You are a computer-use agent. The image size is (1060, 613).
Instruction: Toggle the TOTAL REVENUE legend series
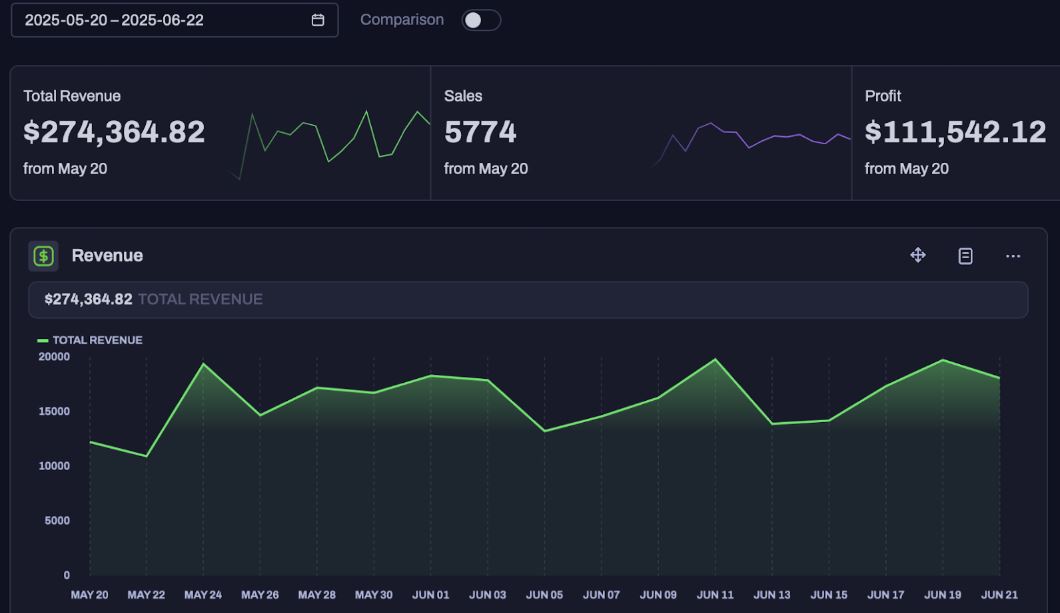point(90,340)
